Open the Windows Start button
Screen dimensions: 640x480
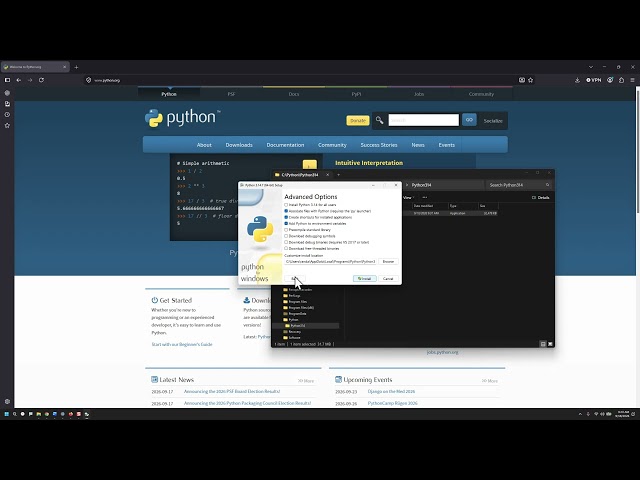pyautogui.click(x=7, y=414)
